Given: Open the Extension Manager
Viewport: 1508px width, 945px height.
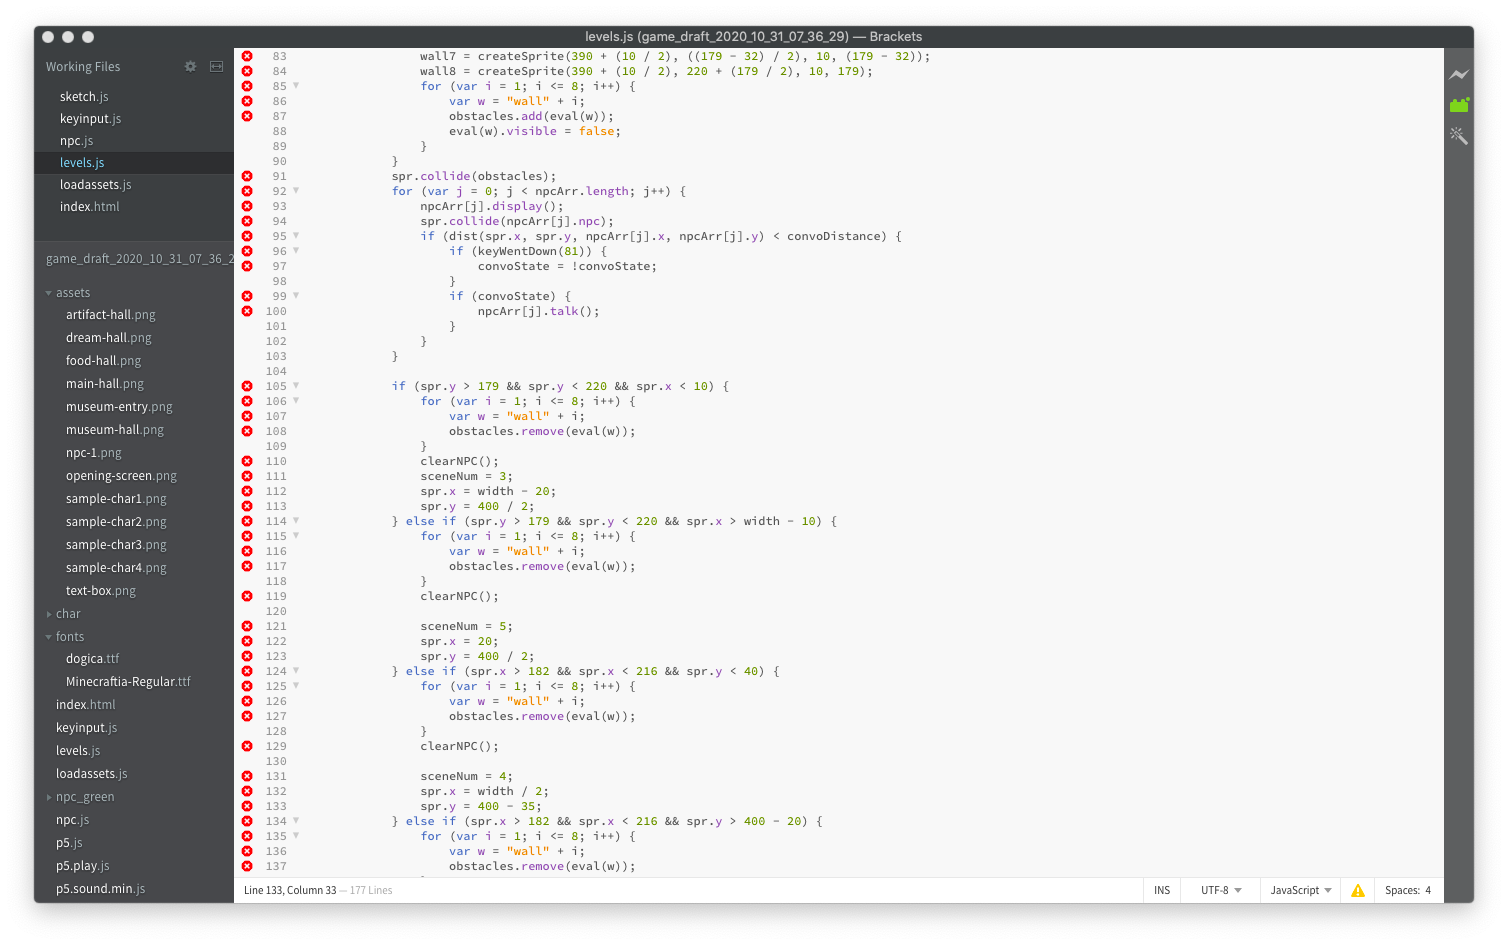Looking at the screenshot, I should tap(1460, 104).
